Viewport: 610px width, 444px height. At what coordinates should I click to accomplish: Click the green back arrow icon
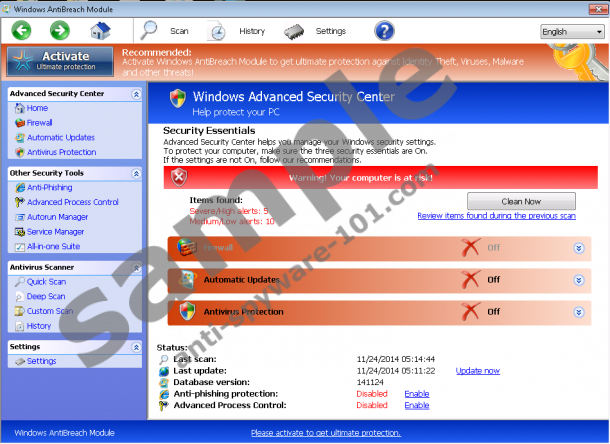[x=22, y=31]
